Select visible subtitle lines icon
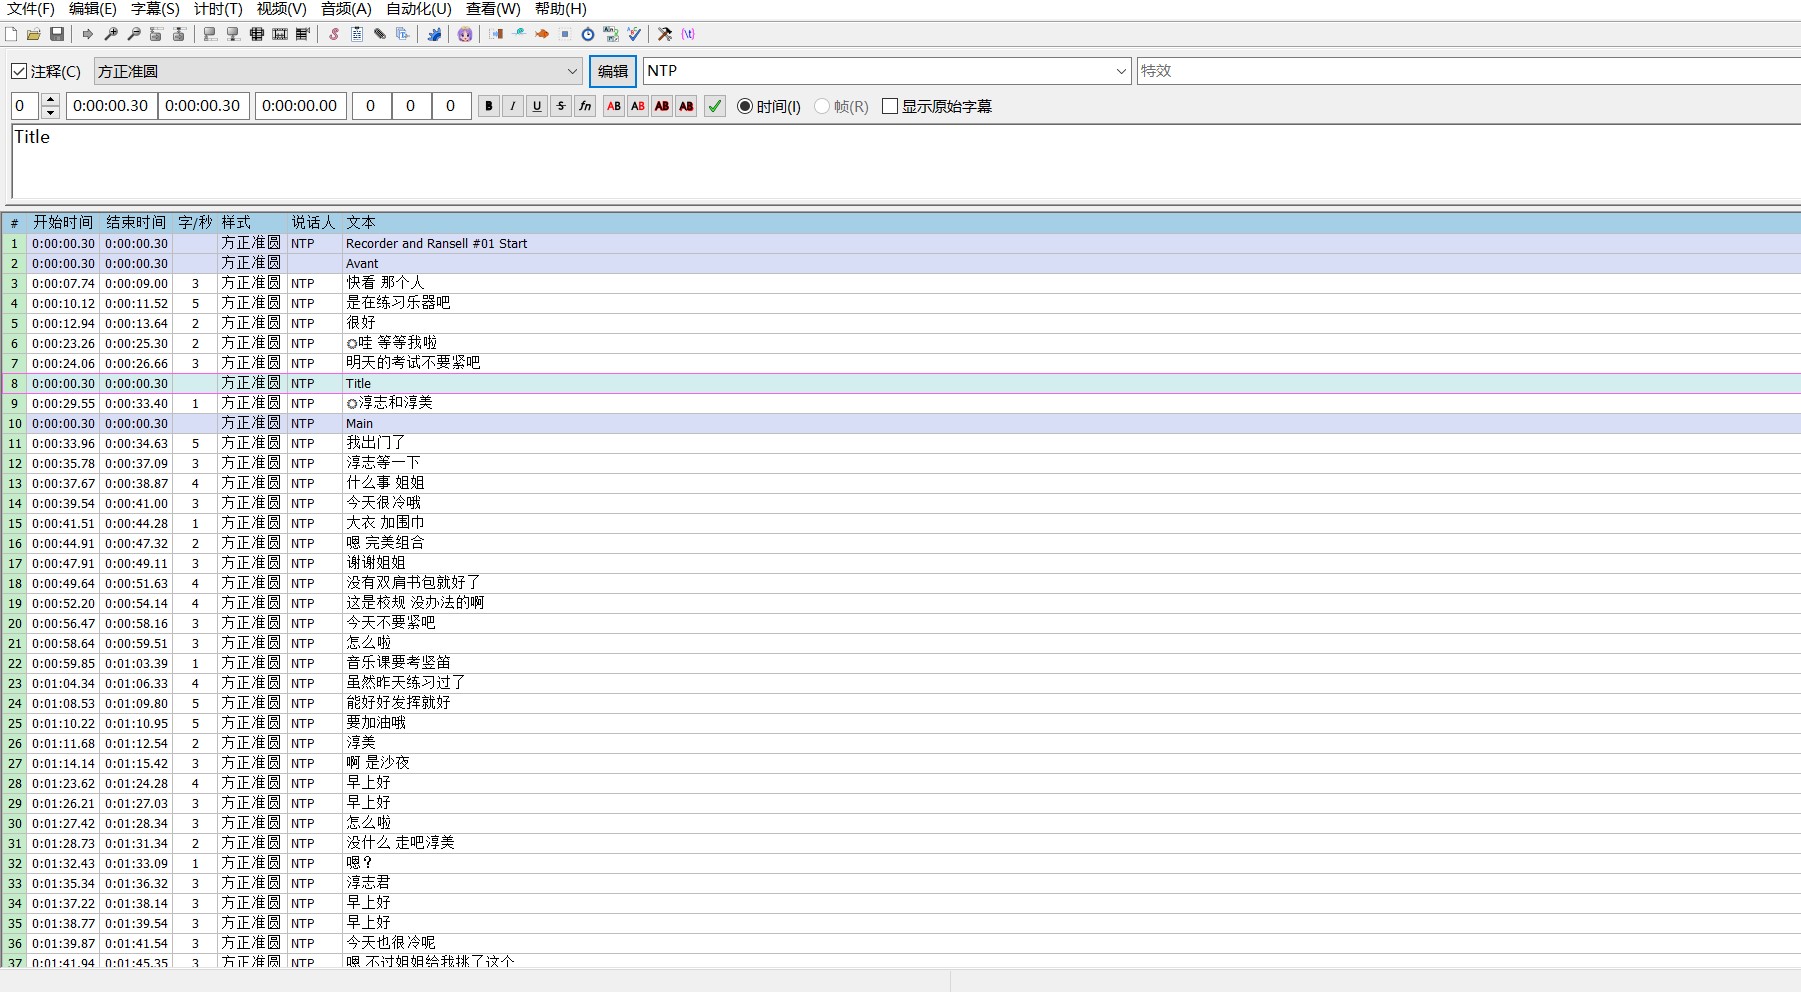 tap(257, 34)
